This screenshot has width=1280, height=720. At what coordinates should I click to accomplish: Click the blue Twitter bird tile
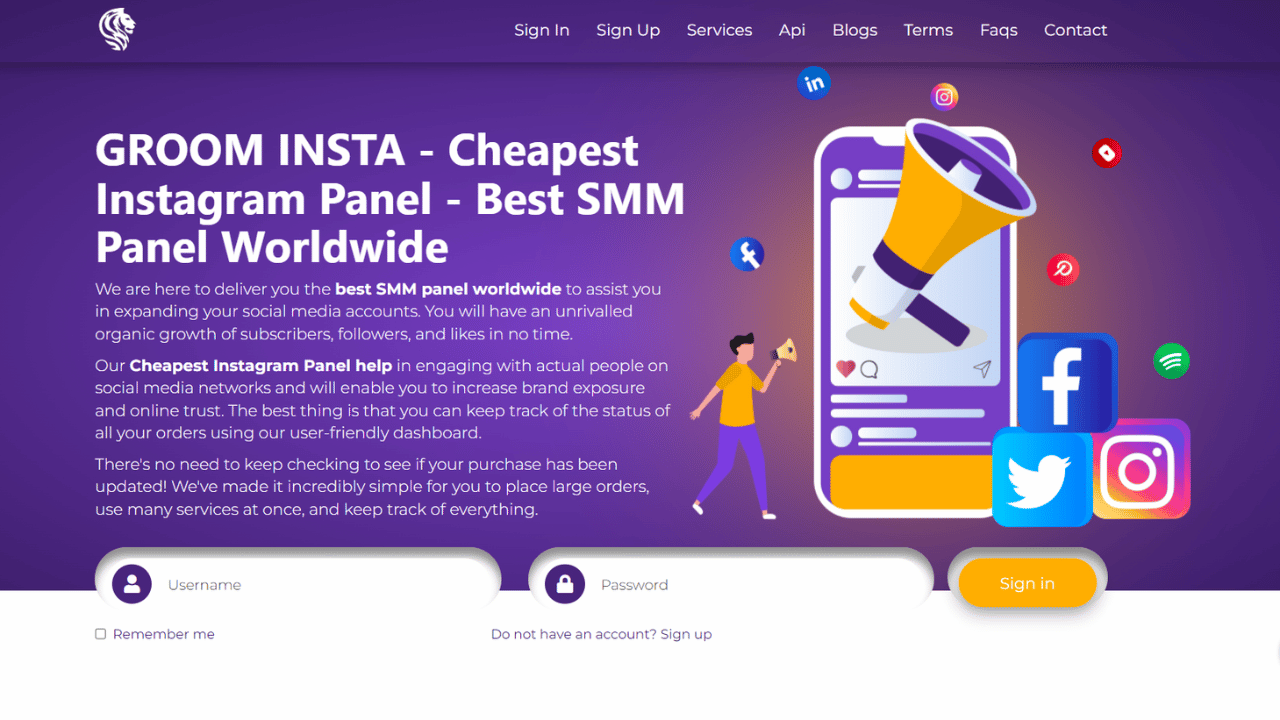pos(1042,478)
